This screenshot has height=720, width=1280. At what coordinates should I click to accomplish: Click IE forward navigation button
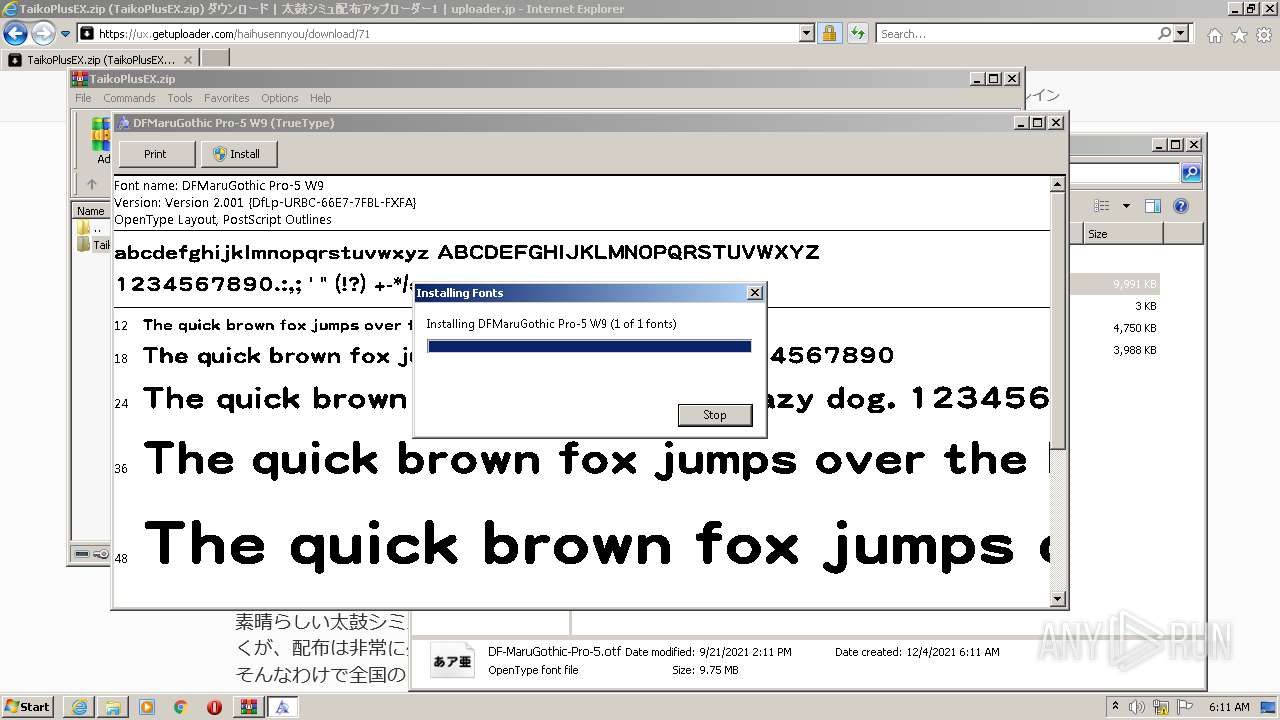point(43,33)
